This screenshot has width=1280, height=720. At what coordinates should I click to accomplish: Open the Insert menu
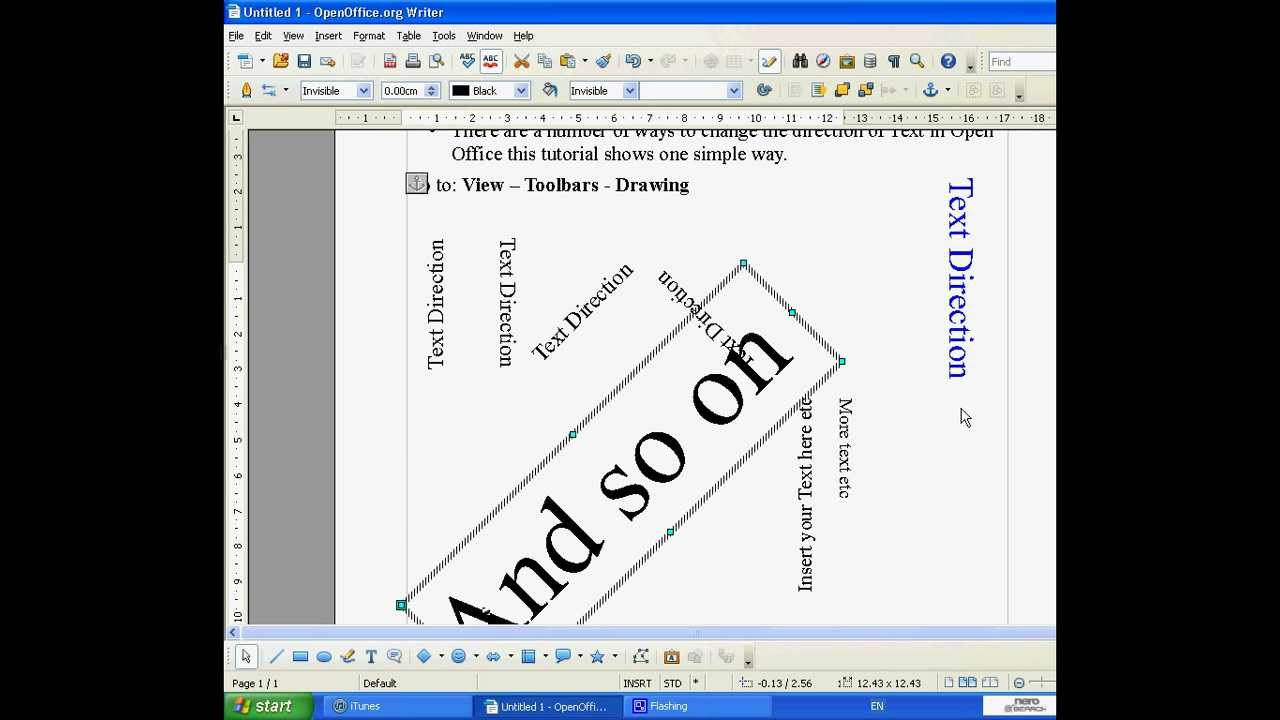tap(328, 36)
